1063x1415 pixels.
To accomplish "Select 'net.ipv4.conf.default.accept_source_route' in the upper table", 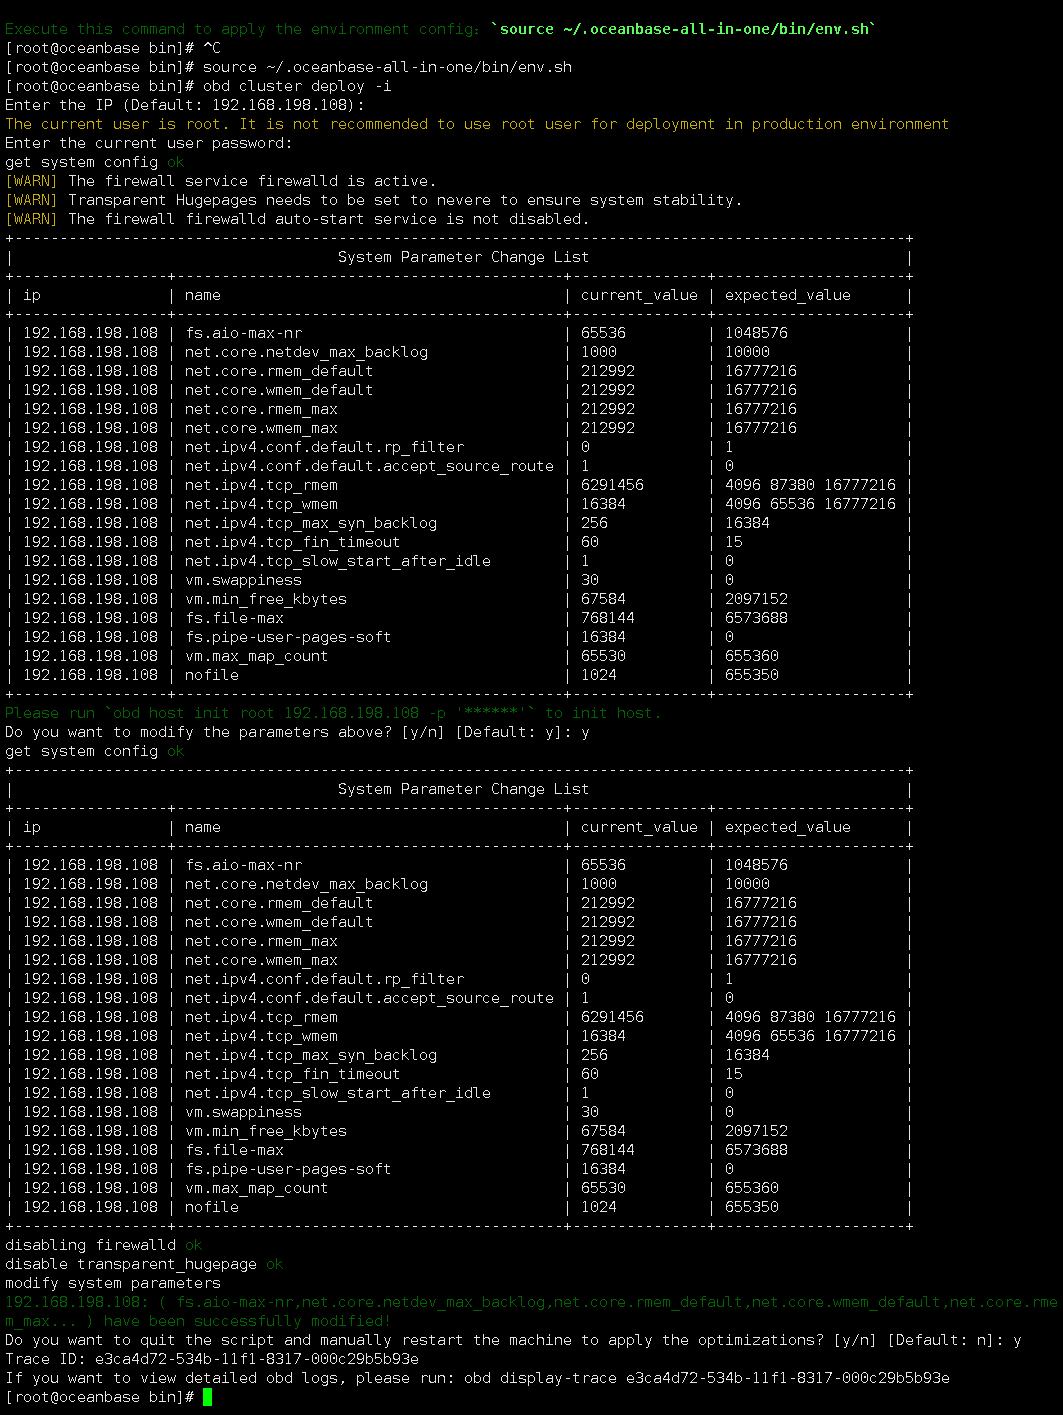I will [369, 466].
